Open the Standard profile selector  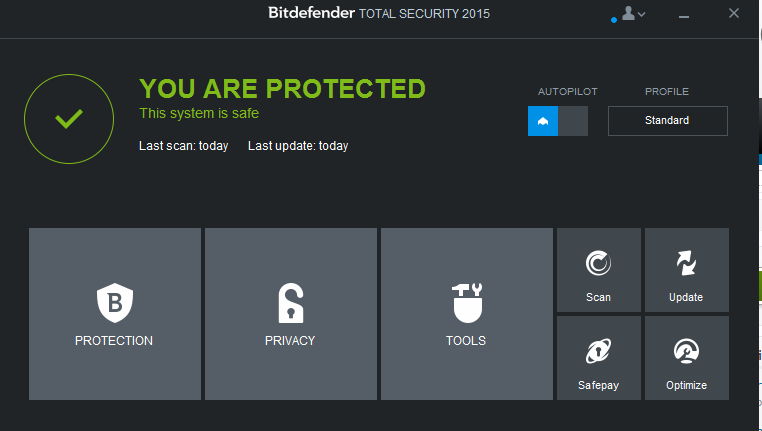[667, 121]
